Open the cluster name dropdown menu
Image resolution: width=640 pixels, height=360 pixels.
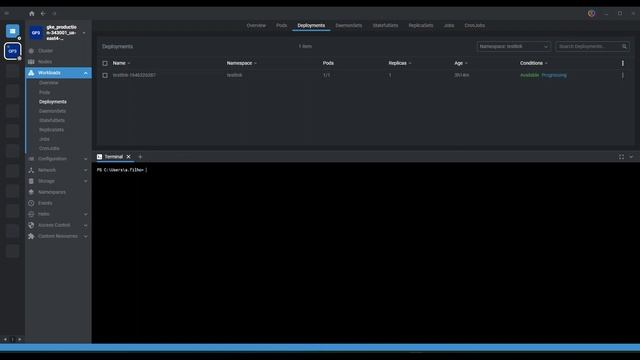(84, 33)
